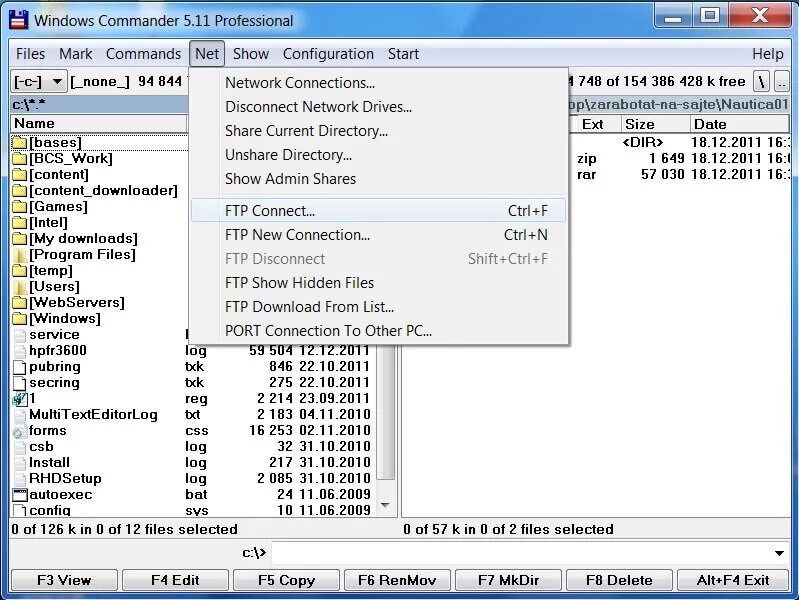Select the [BCS_Work] folder icon
The image size is (799, 600).
(20, 159)
